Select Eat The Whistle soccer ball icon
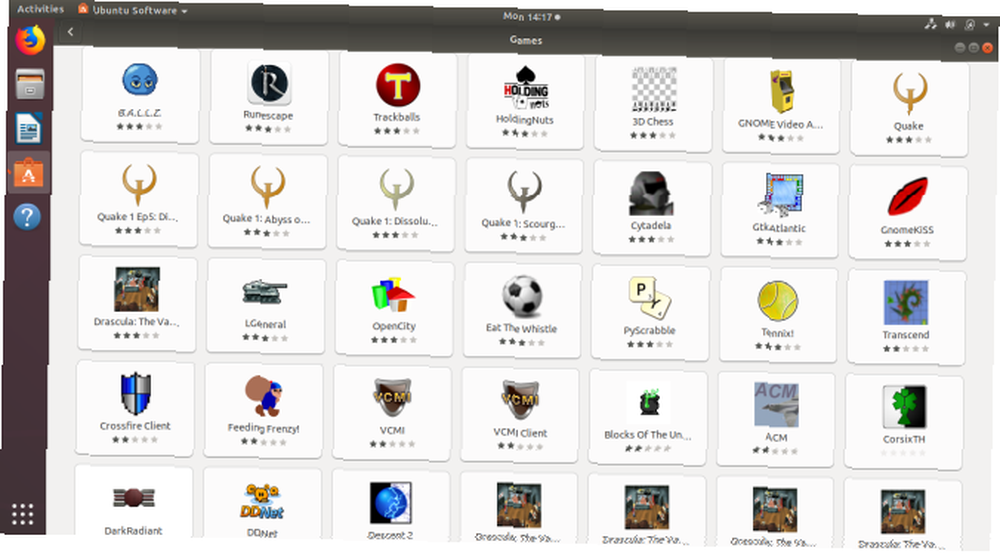This screenshot has width=1000, height=554. (x=522, y=296)
